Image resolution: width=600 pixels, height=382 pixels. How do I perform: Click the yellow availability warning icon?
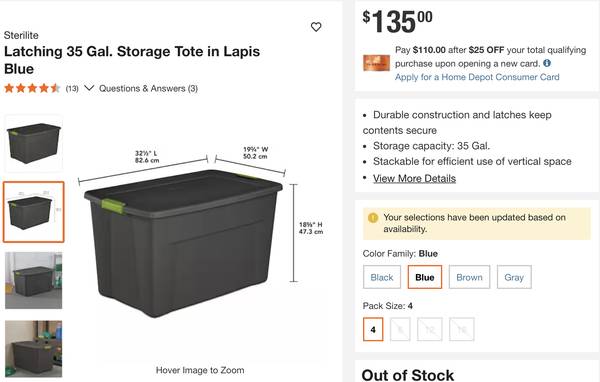pyautogui.click(x=373, y=218)
